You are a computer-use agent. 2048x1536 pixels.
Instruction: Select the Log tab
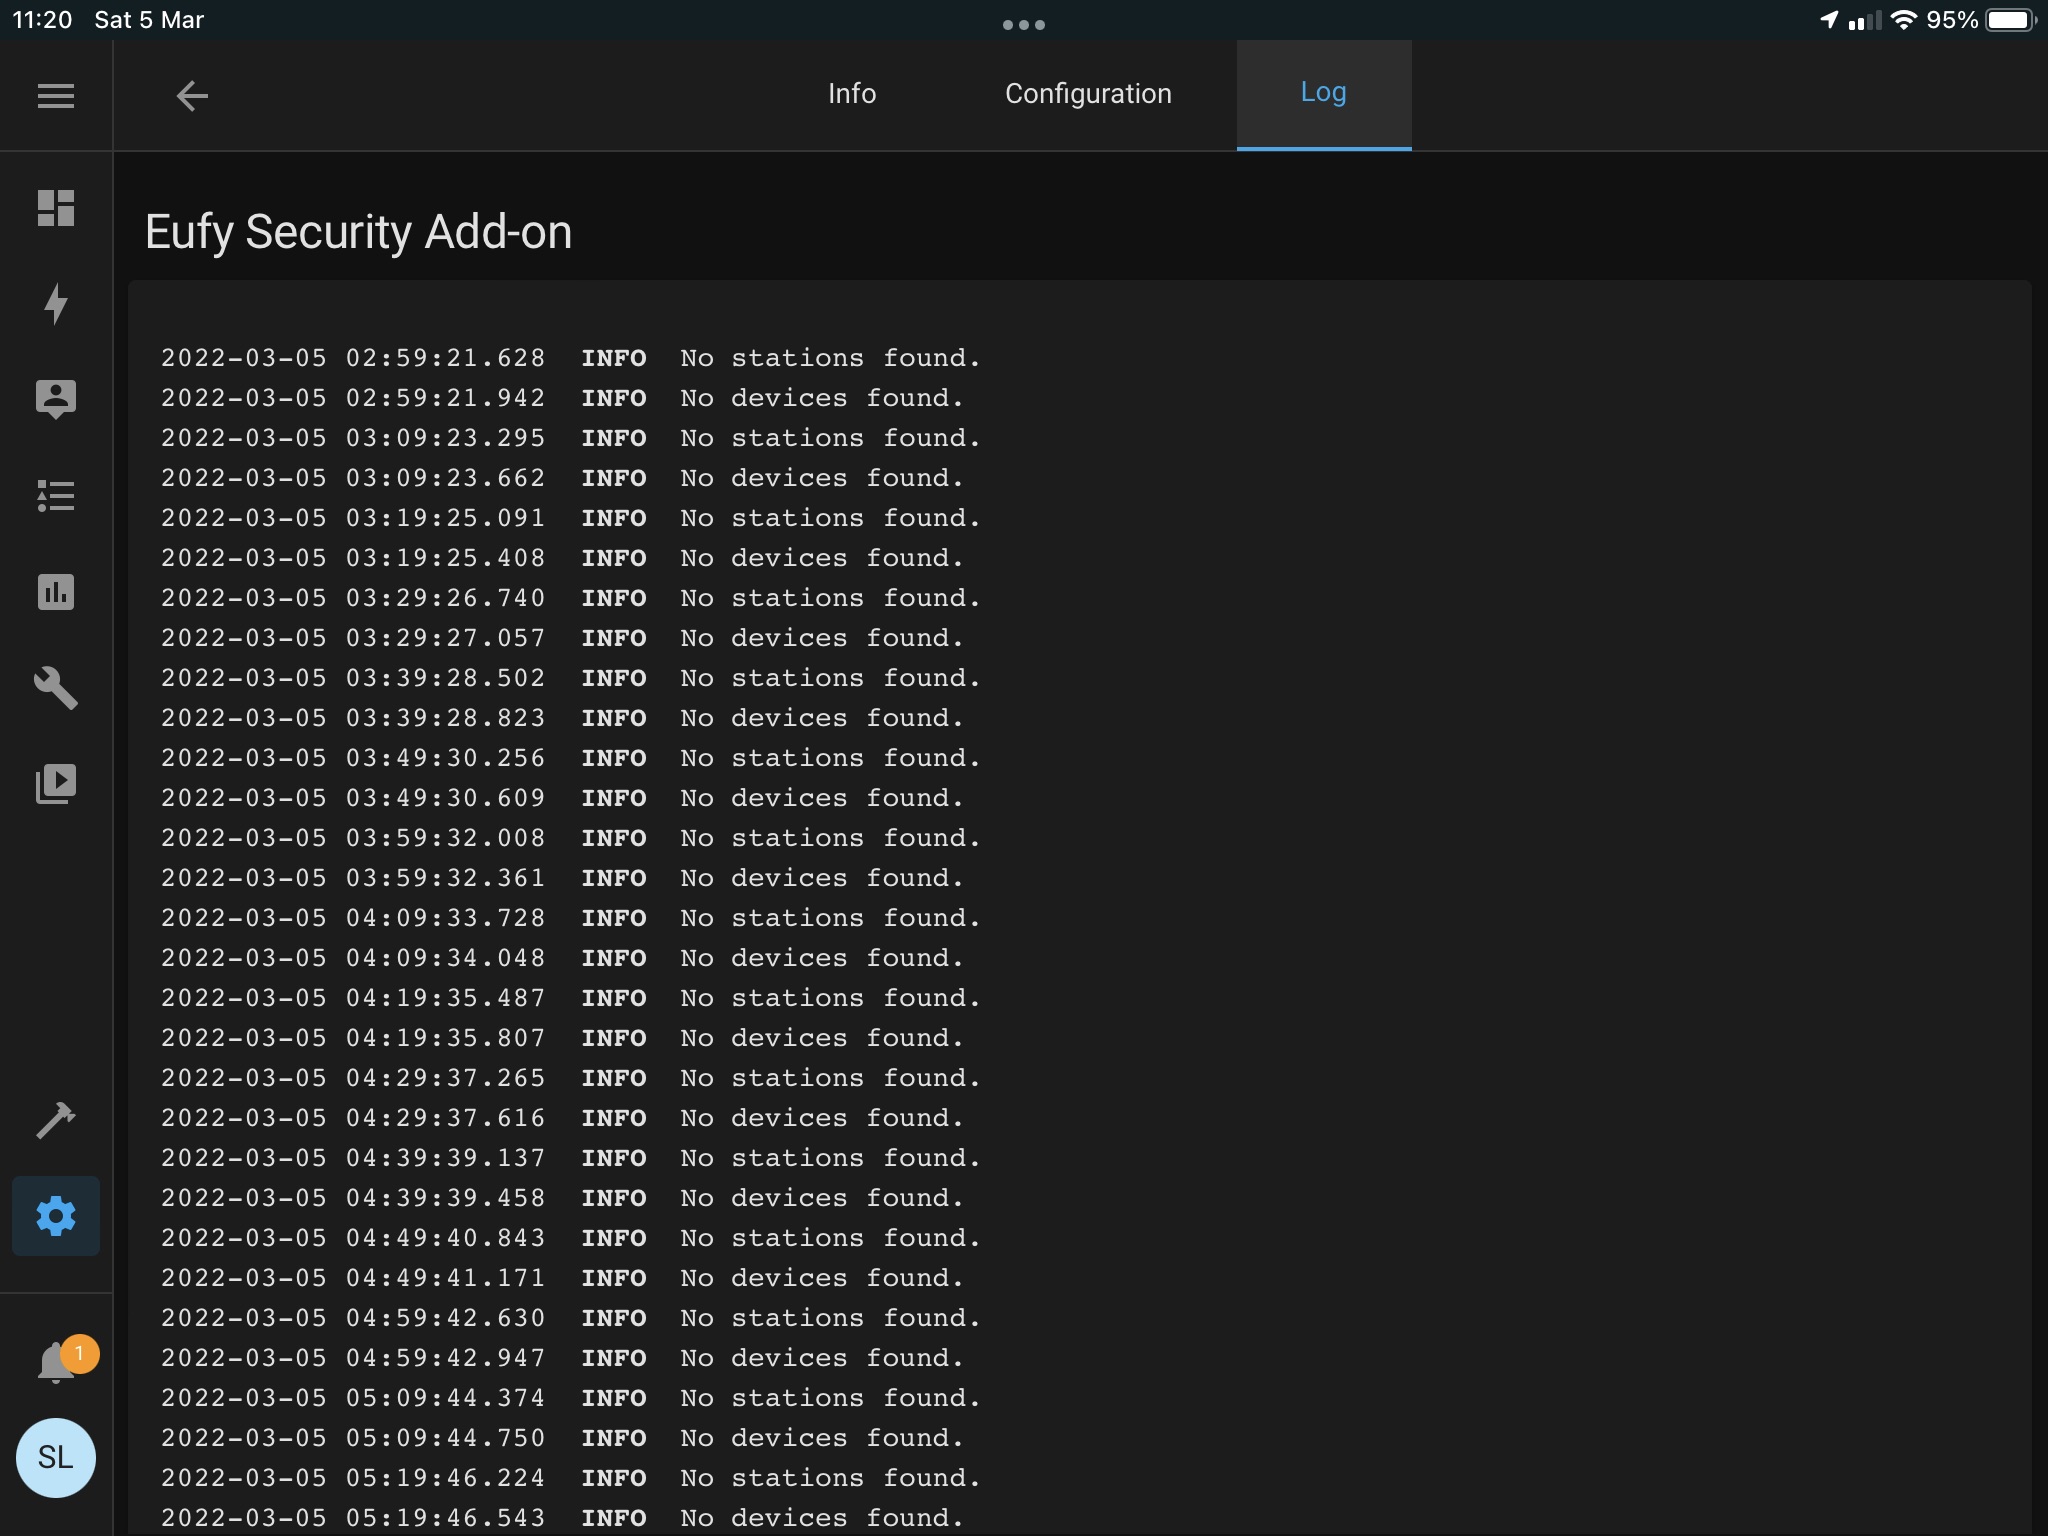point(1323,93)
